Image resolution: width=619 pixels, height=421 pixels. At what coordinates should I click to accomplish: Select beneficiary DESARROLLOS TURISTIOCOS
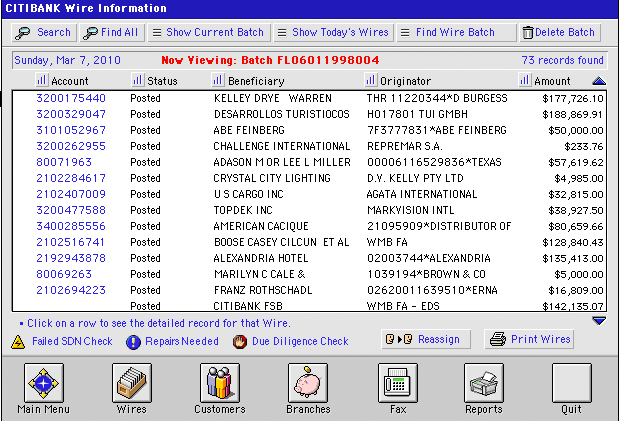pyautogui.click(x=281, y=114)
